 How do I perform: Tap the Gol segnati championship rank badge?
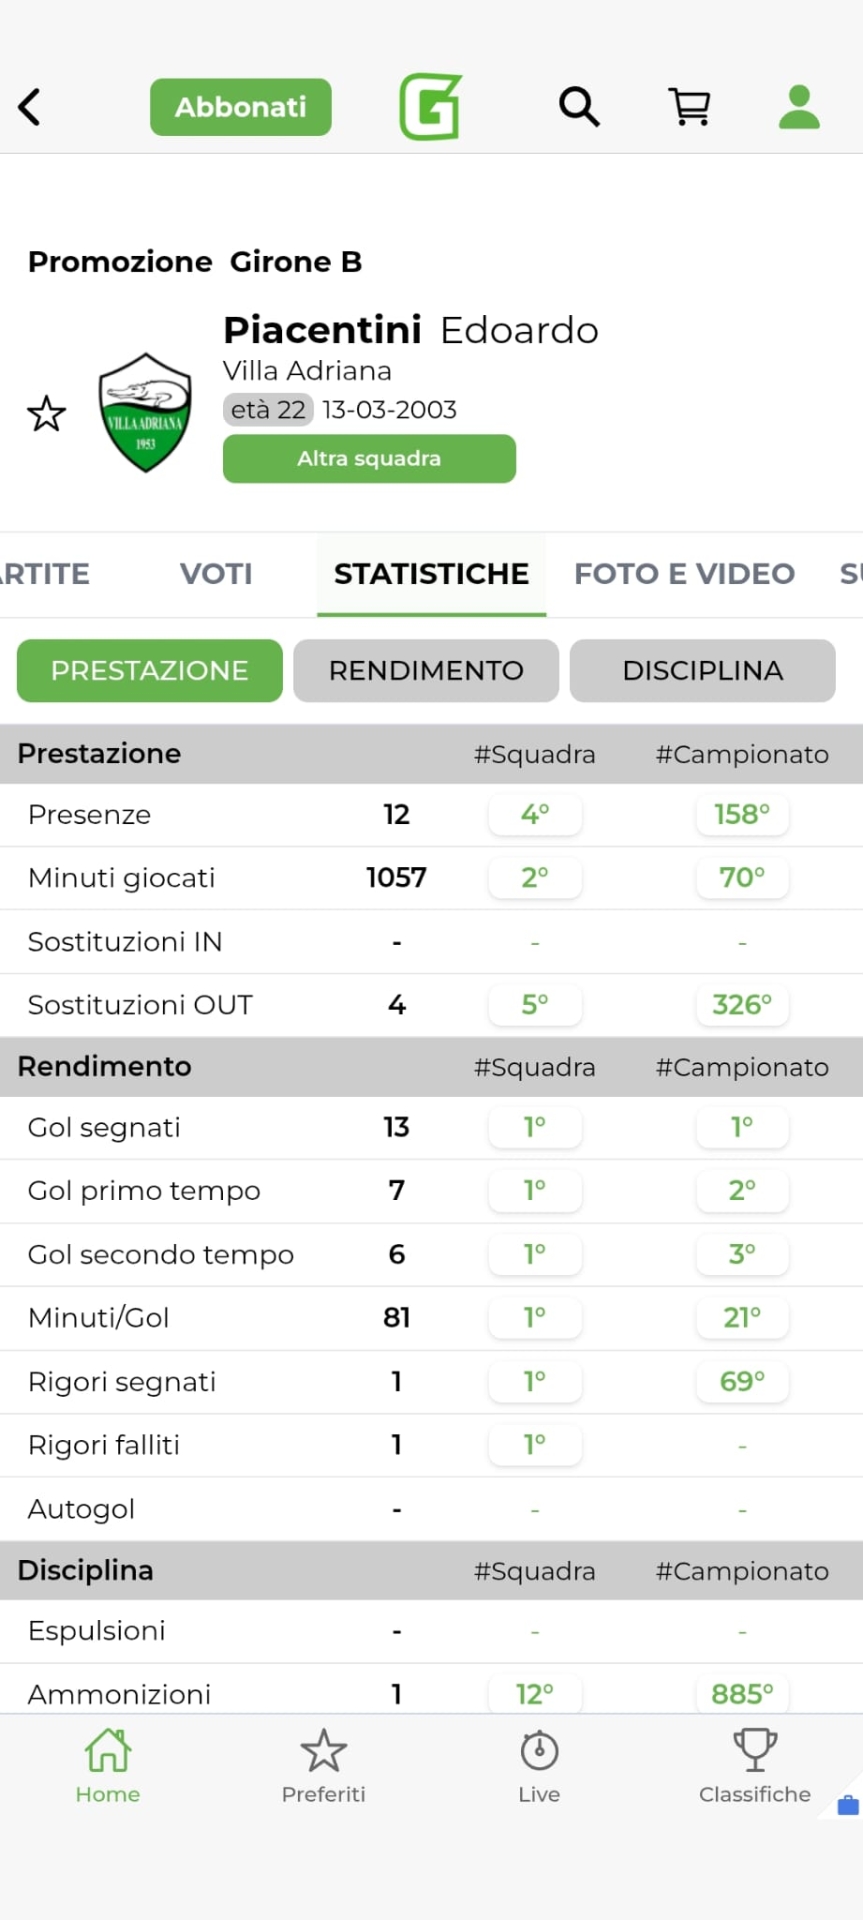point(742,1128)
